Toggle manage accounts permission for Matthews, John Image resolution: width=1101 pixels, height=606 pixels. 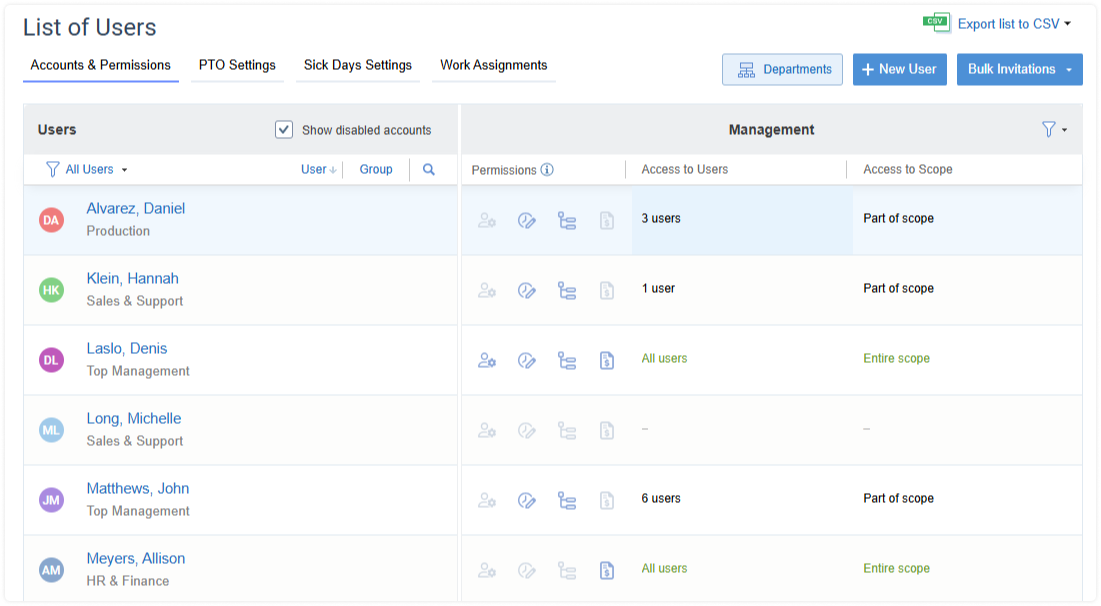487,500
